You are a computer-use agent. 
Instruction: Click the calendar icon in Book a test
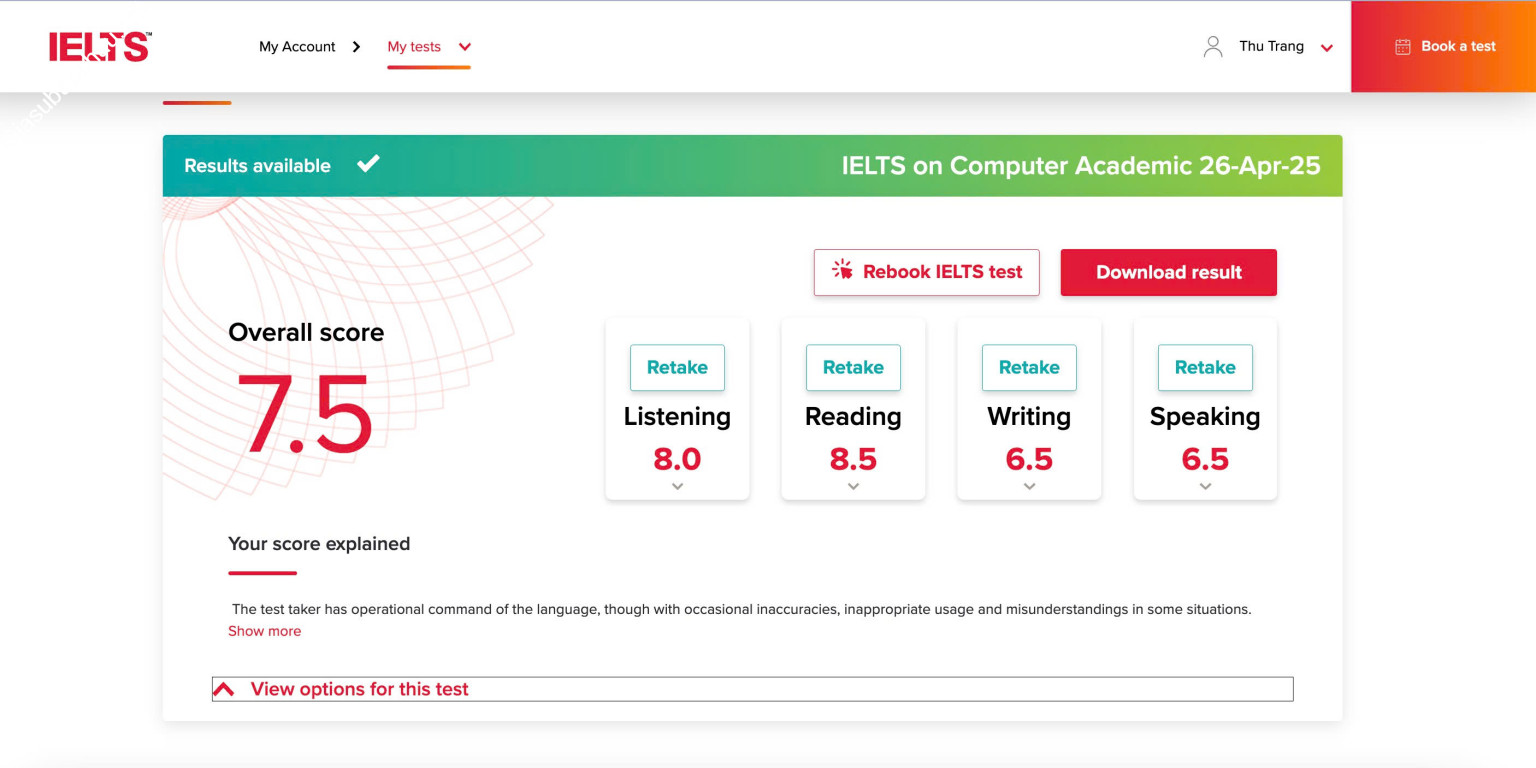click(x=1402, y=46)
